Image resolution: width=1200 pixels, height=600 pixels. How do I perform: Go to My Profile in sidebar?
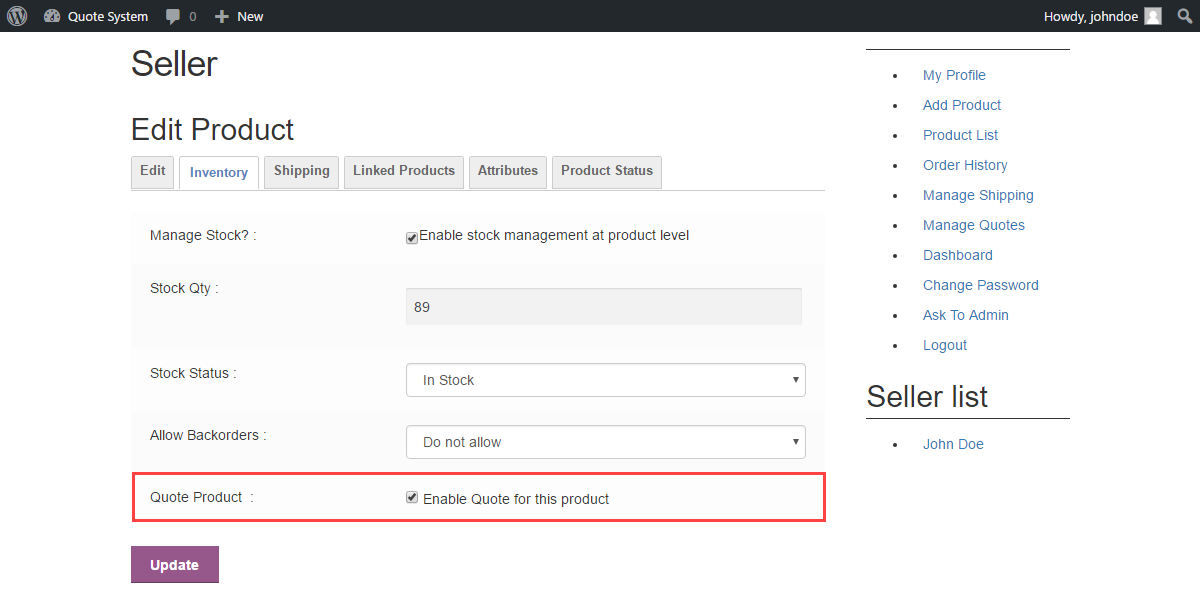[954, 75]
